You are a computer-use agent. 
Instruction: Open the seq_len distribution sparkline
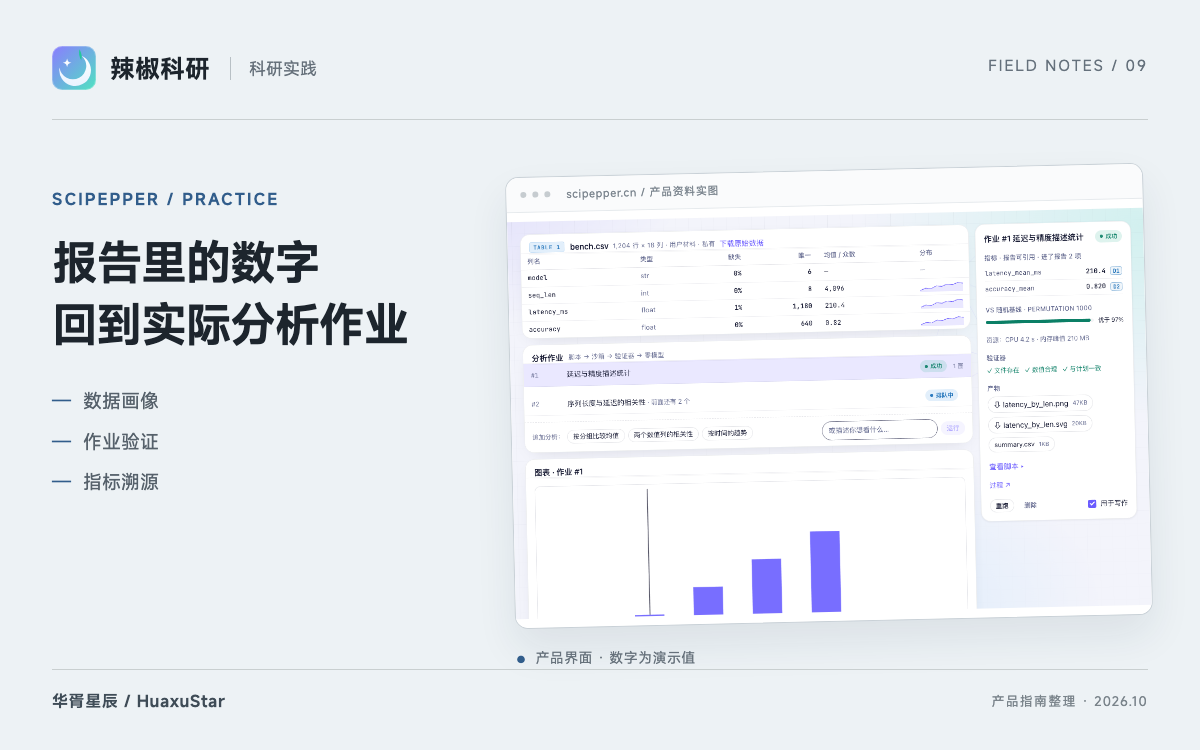pyautogui.click(x=941, y=288)
